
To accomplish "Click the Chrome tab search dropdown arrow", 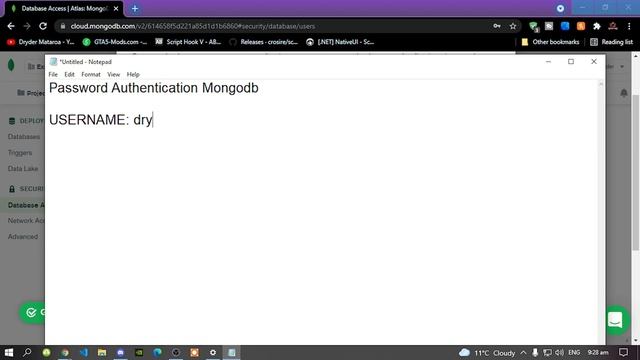I will pyautogui.click(x=560, y=8).
